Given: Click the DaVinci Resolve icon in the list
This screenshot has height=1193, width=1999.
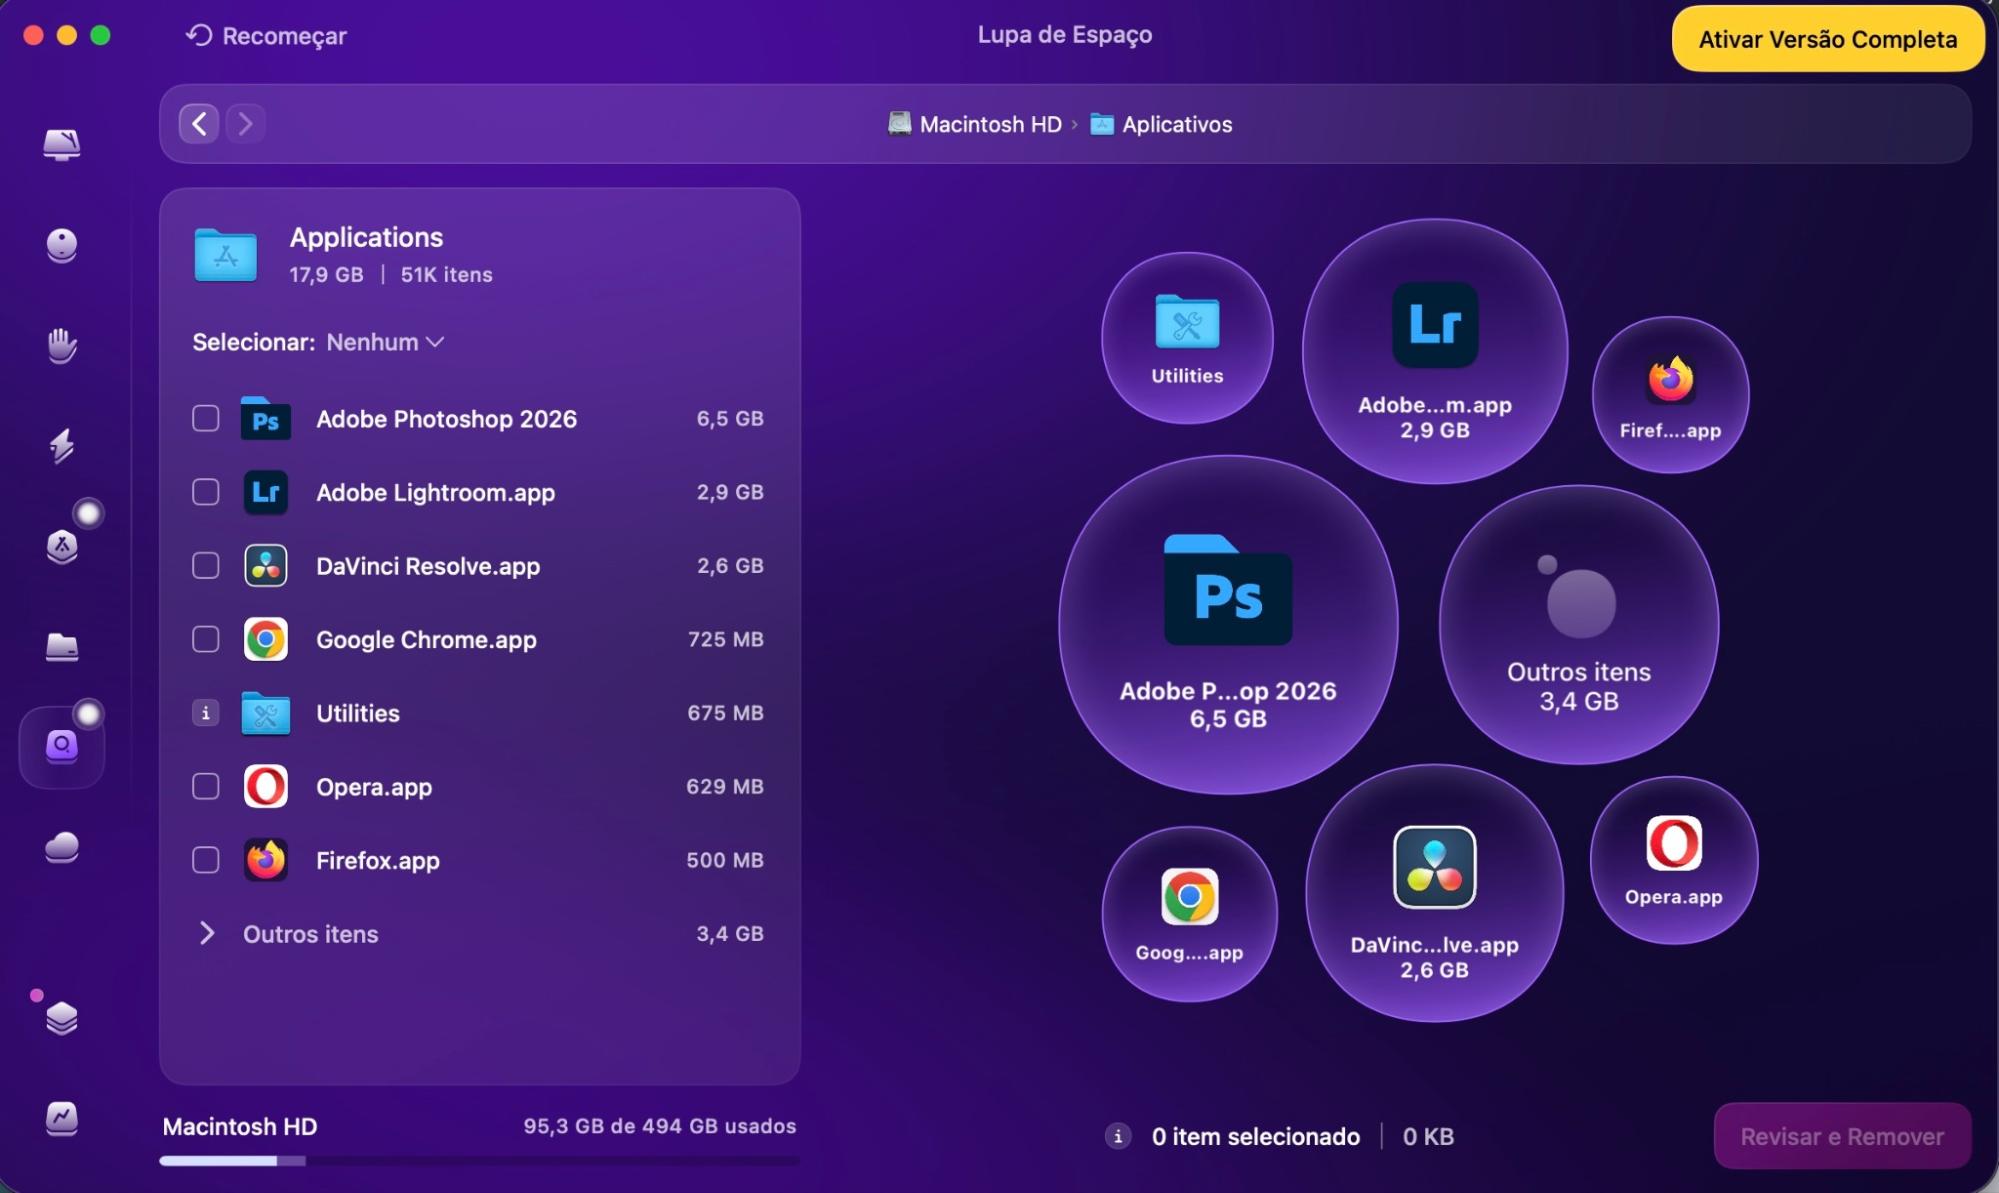Looking at the screenshot, I should [266, 566].
